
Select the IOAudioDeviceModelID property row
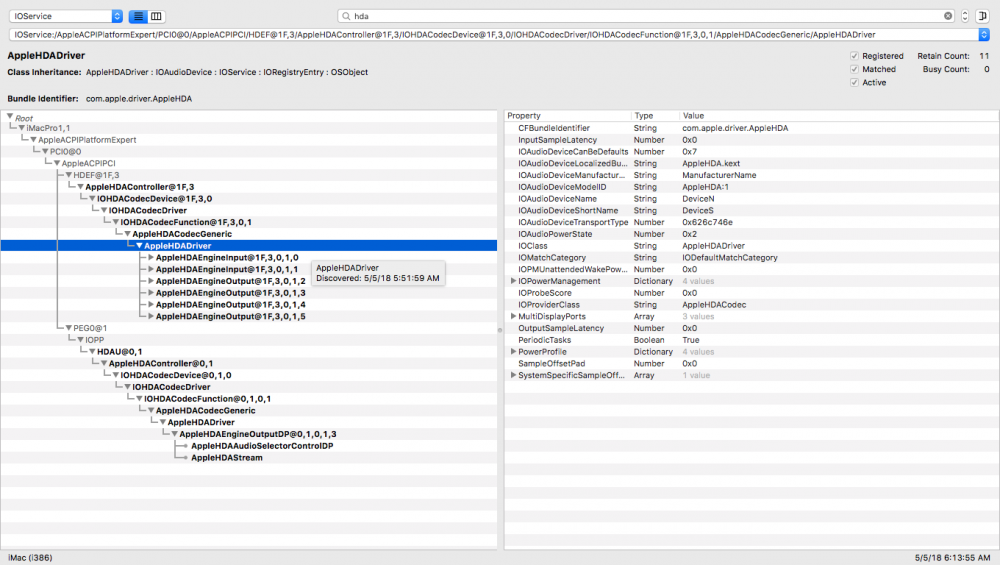(751, 187)
